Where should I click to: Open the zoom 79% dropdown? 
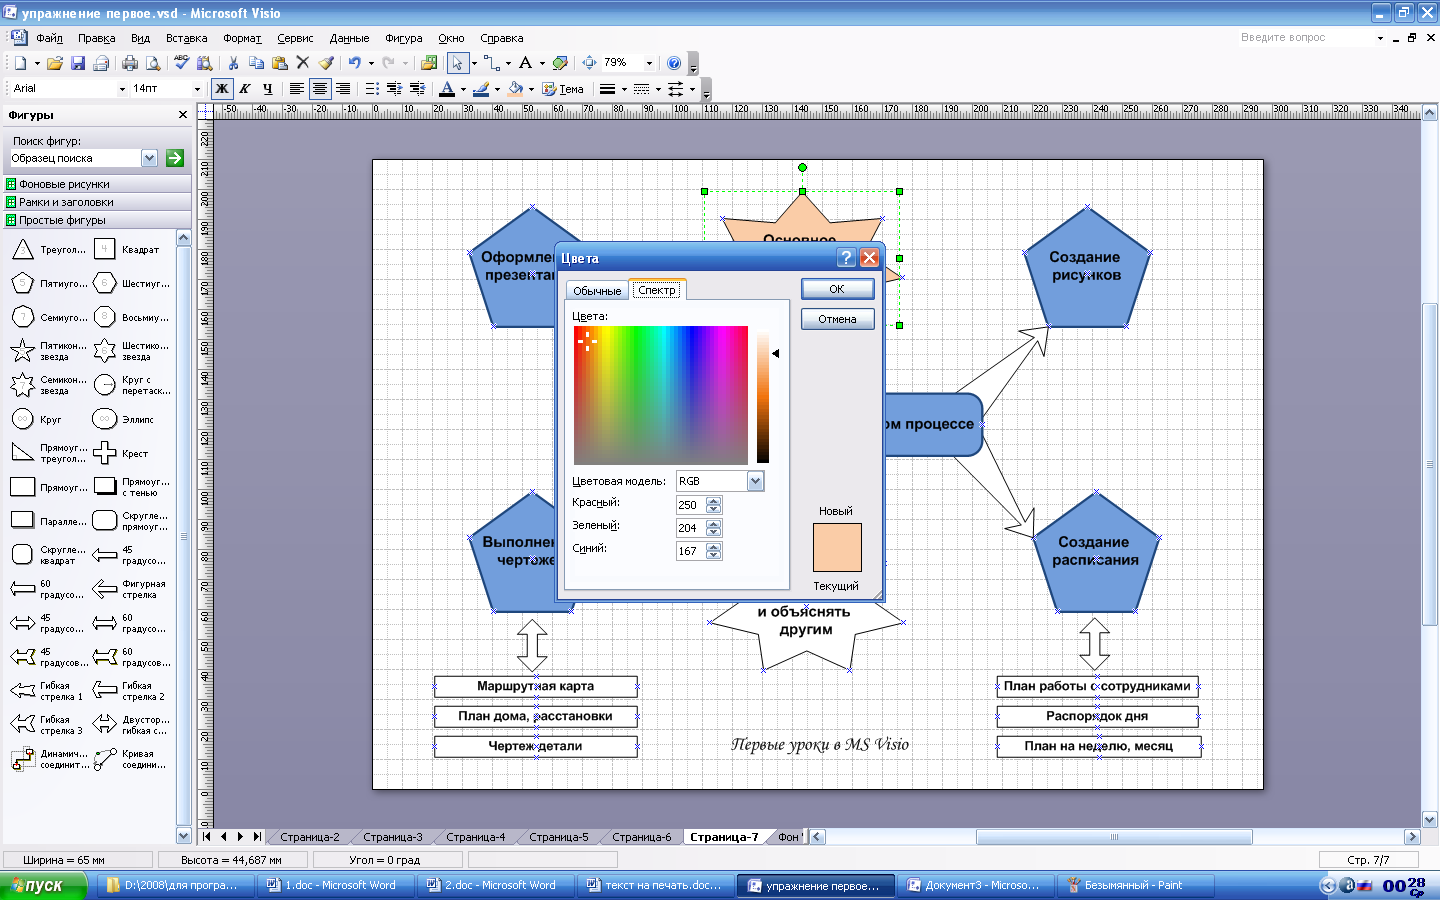tap(649, 63)
